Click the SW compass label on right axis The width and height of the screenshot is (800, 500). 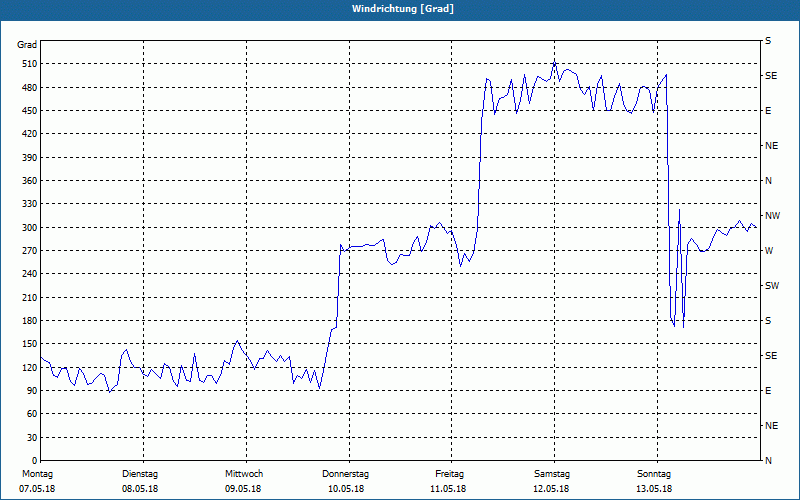pyautogui.click(x=772, y=286)
